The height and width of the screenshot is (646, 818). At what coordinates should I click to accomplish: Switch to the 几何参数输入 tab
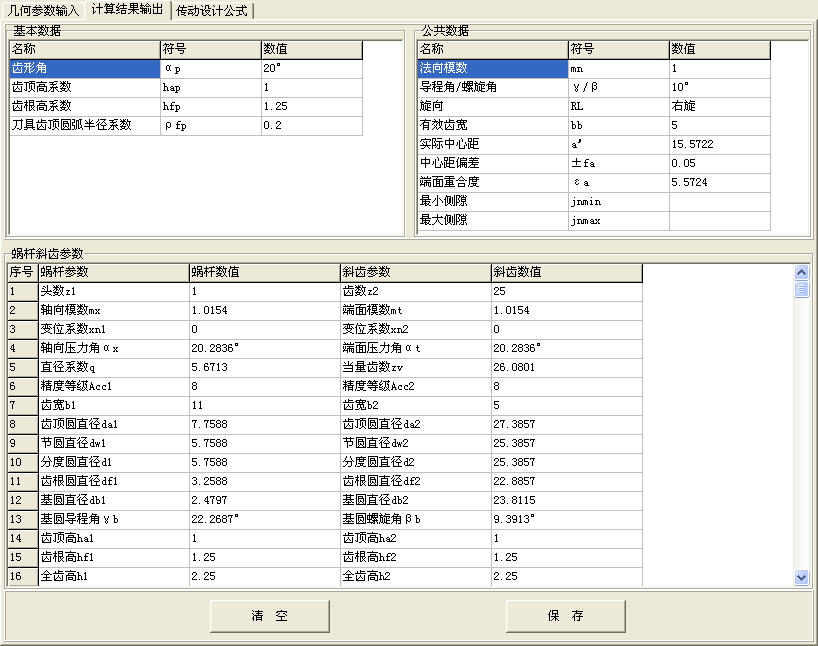(43, 10)
